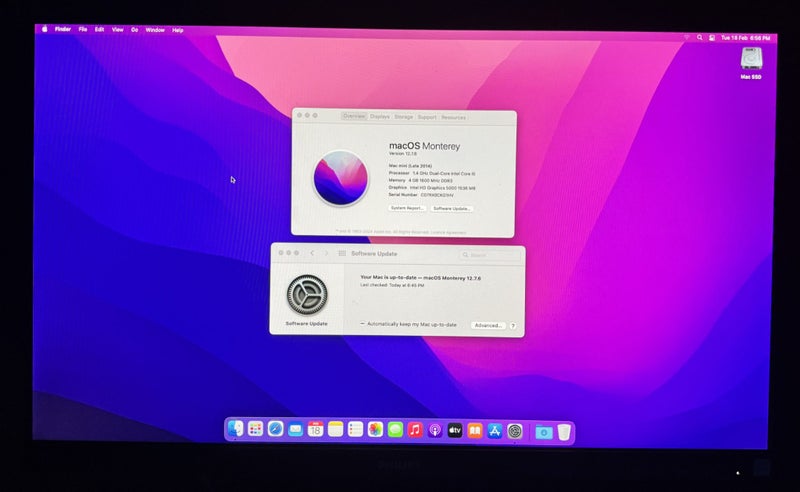Image resolution: width=800 pixels, height=492 pixels.
Task: Show all preferences grid button
Action: pos(342,253)
